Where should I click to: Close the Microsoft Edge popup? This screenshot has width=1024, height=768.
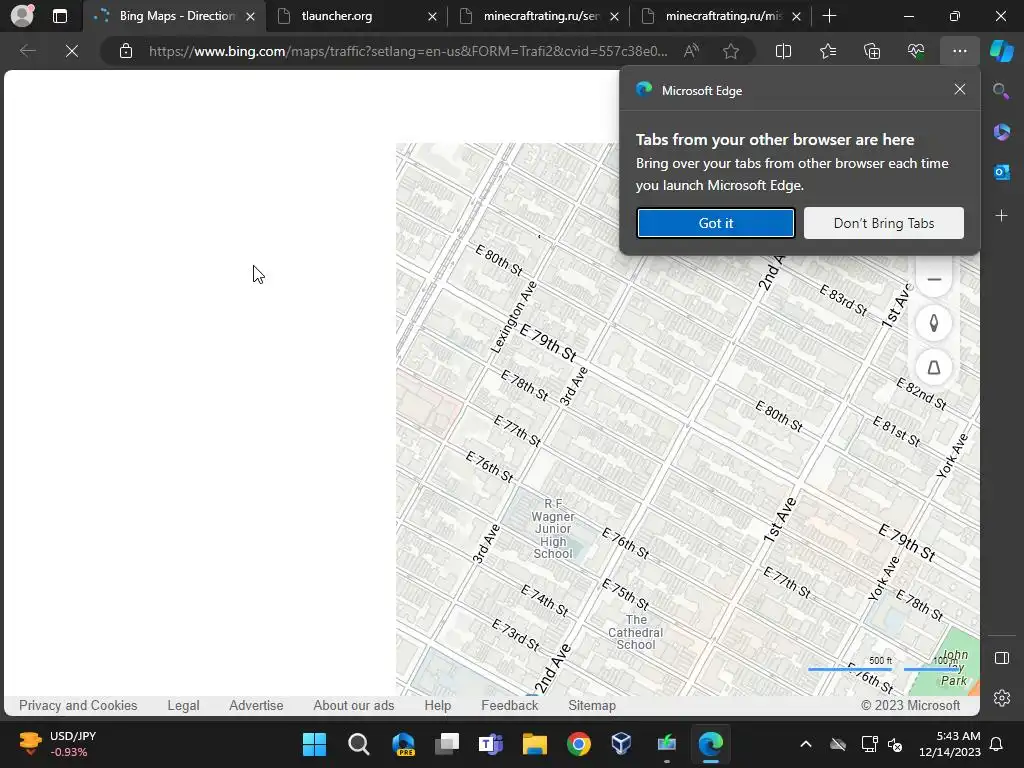click(959, 89)
